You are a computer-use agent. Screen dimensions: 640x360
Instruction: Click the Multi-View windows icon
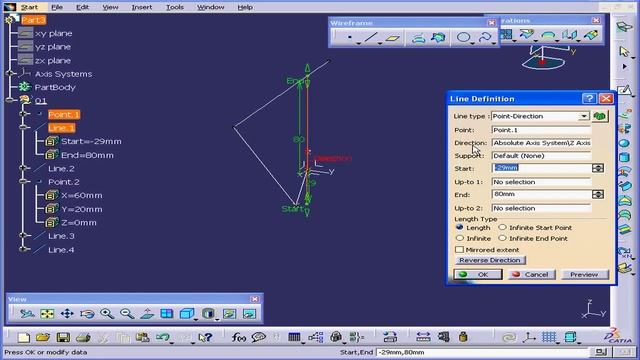pyautogui.click(x=167, y=313)
